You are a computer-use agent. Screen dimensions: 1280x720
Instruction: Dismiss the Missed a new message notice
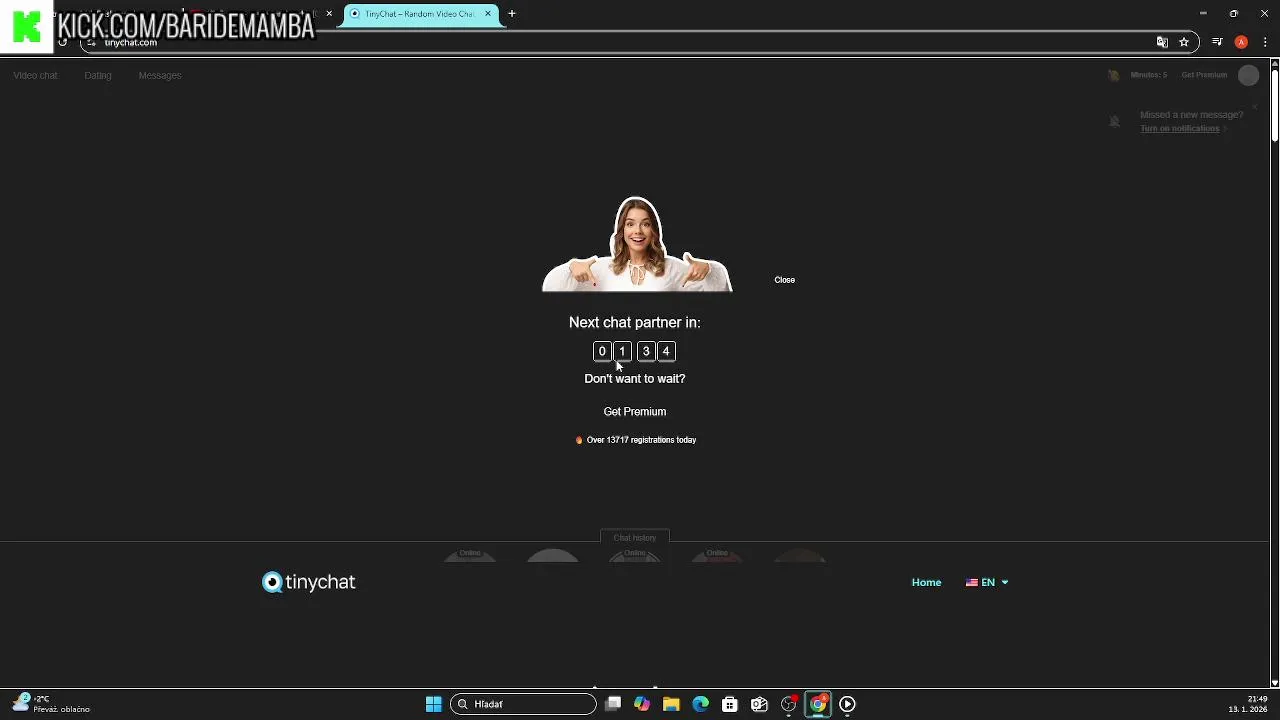(x=1254, y=107)
